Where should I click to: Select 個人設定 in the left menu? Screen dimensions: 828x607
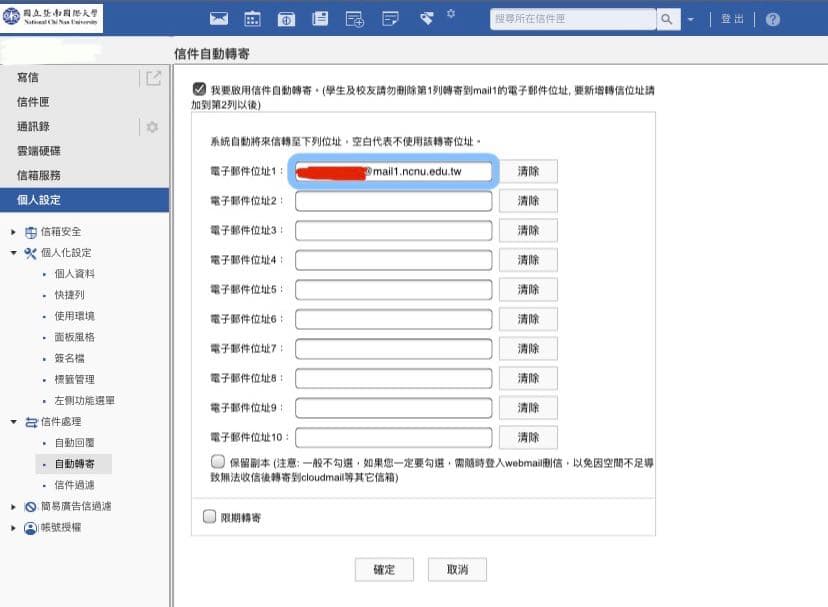[84, 200]
